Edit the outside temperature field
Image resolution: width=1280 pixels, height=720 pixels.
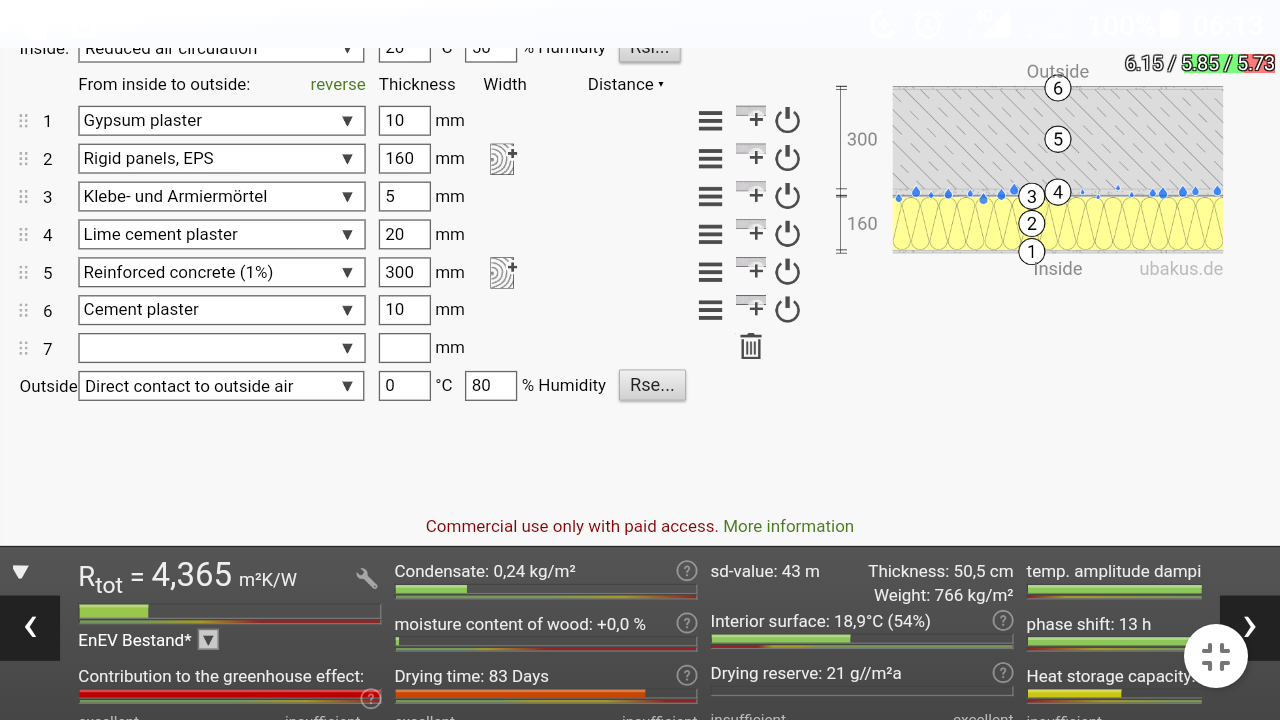click(404, 386)
